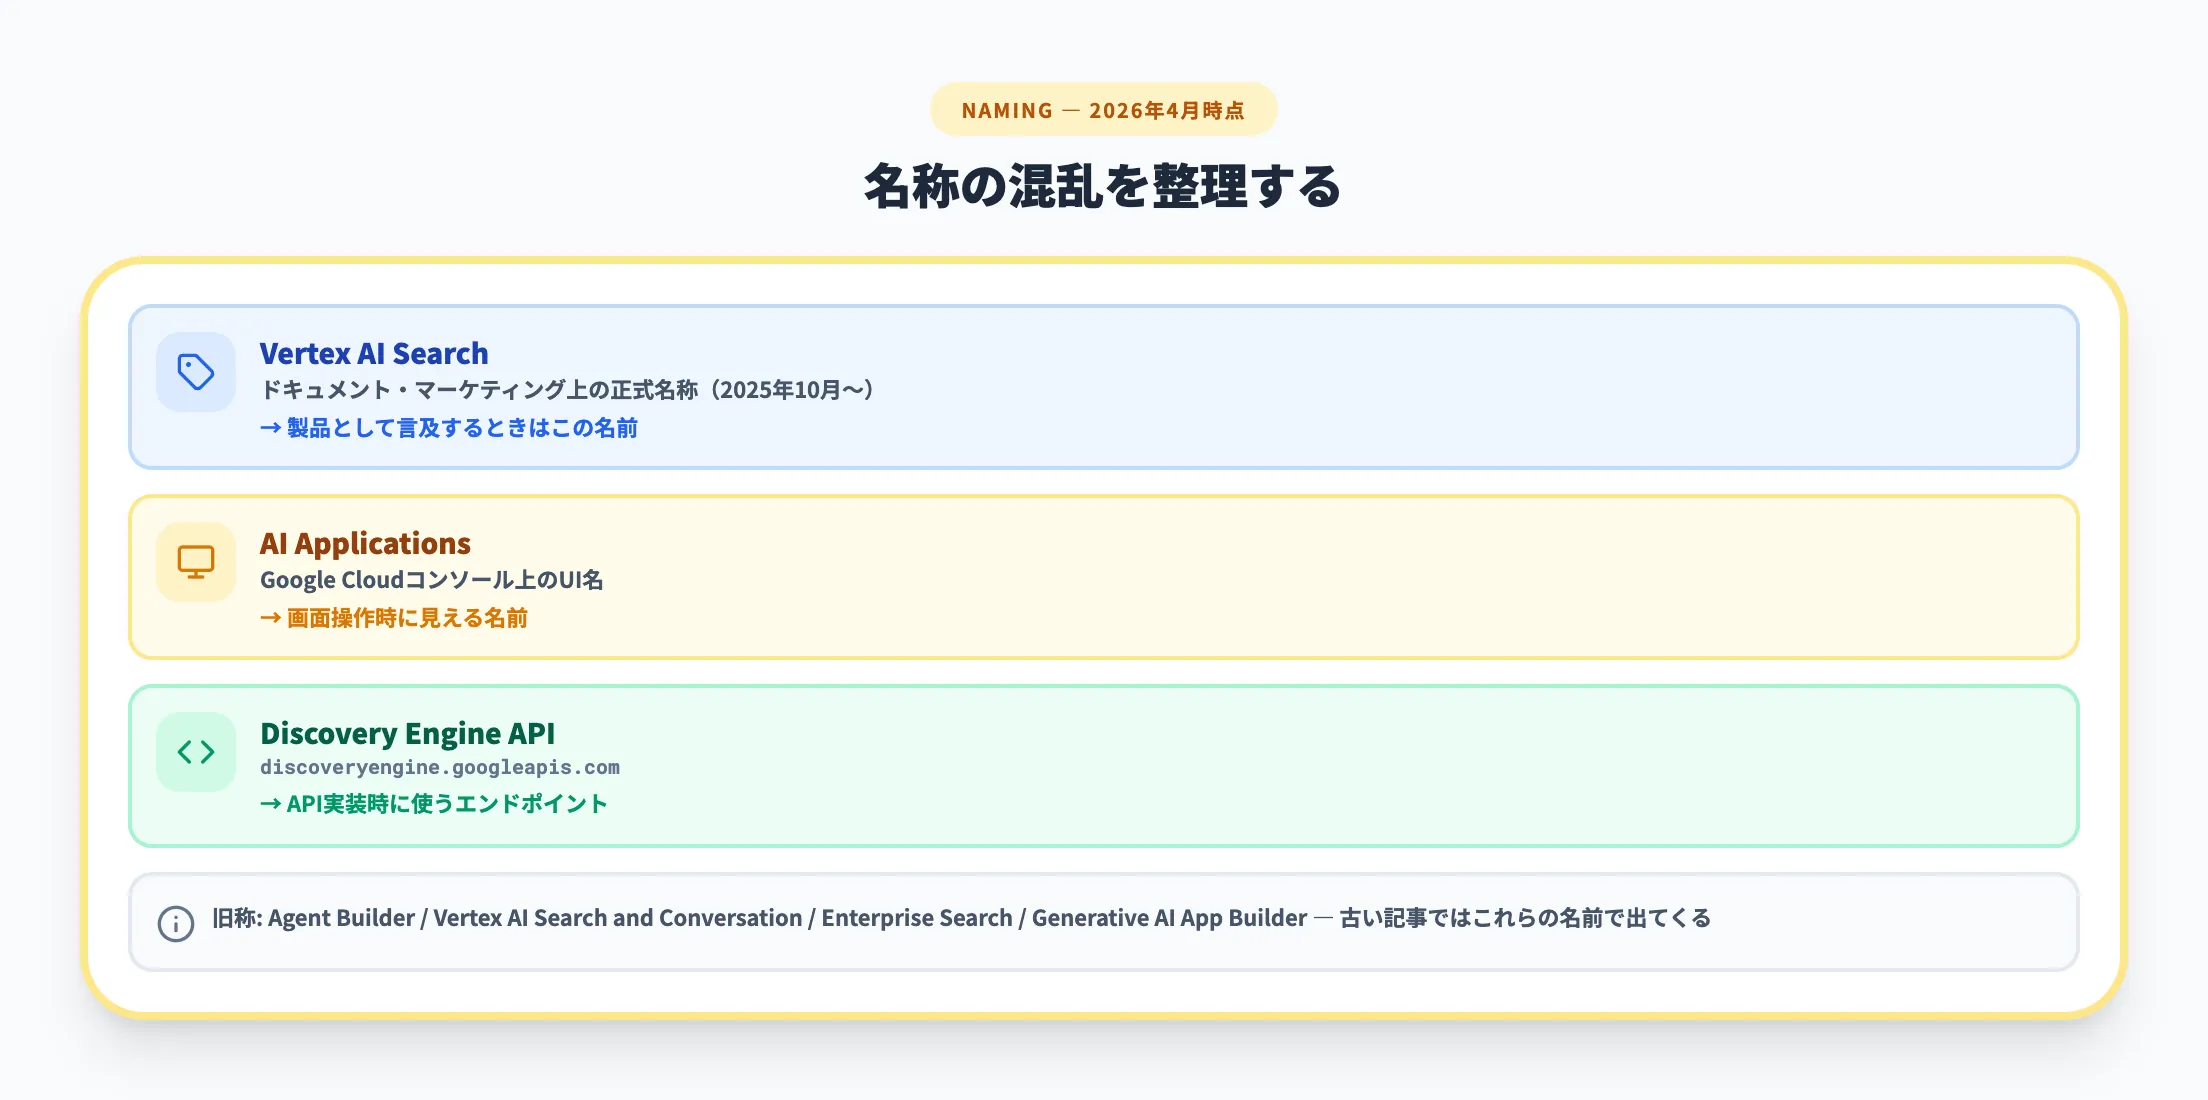Click the AI Applications title text
2208x1100 pixels.
365,543
